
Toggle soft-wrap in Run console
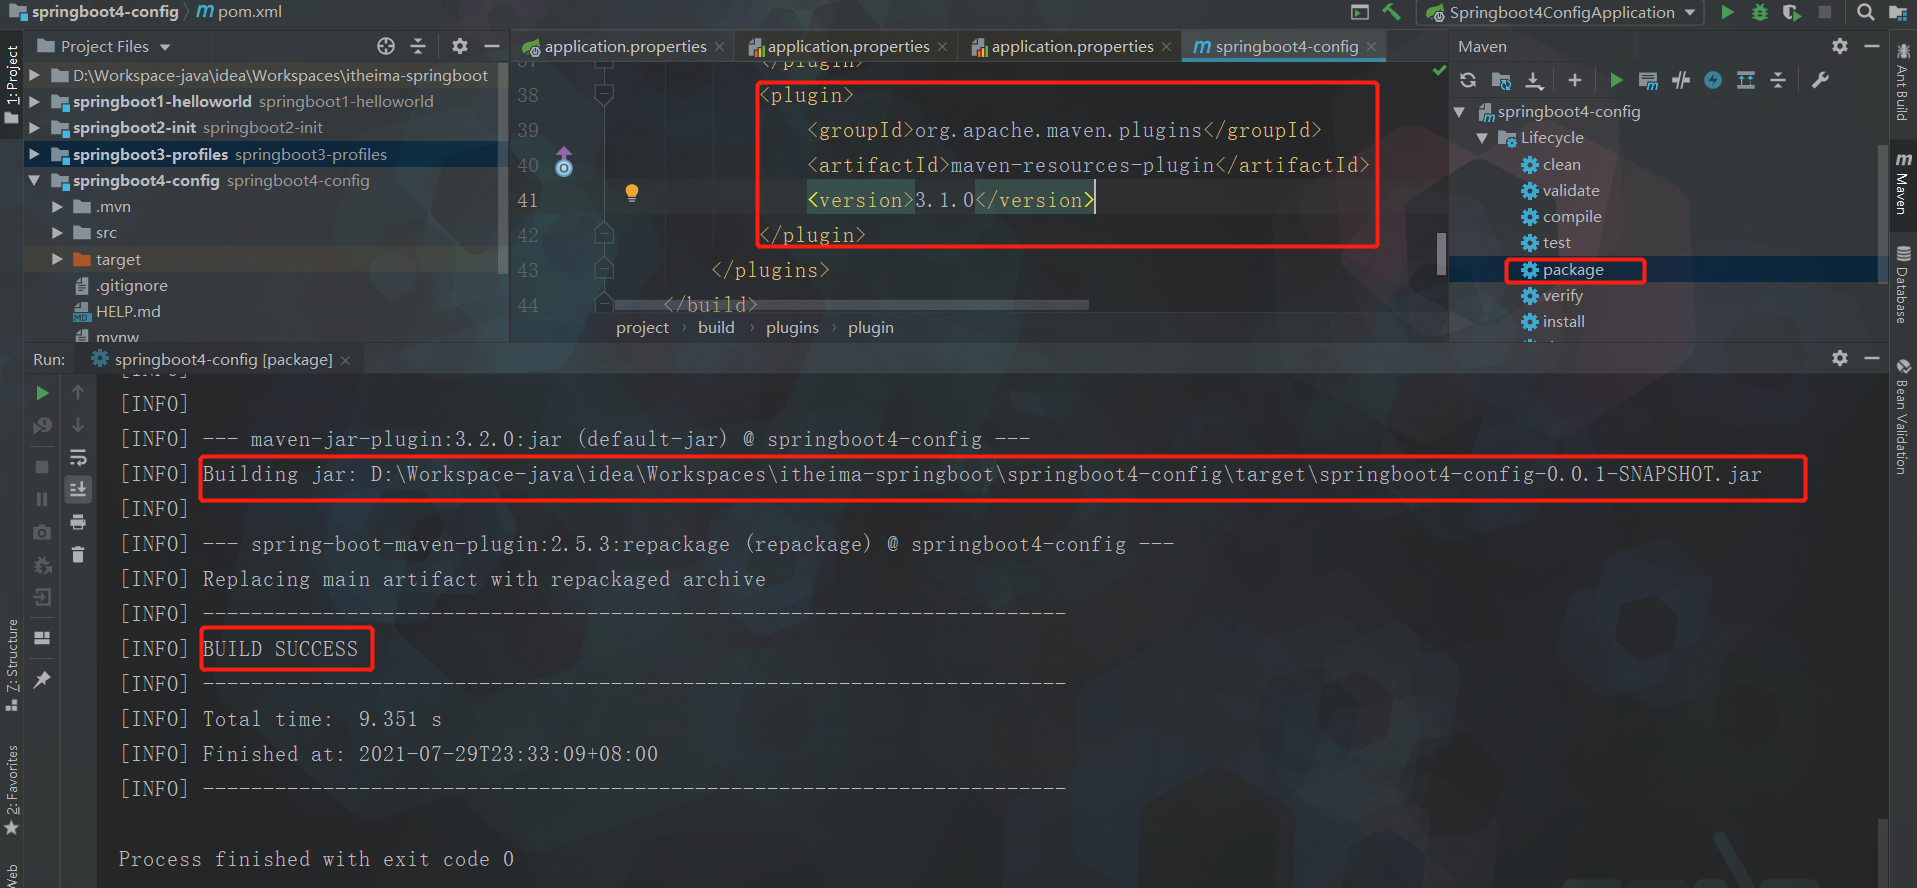(78, 458)
